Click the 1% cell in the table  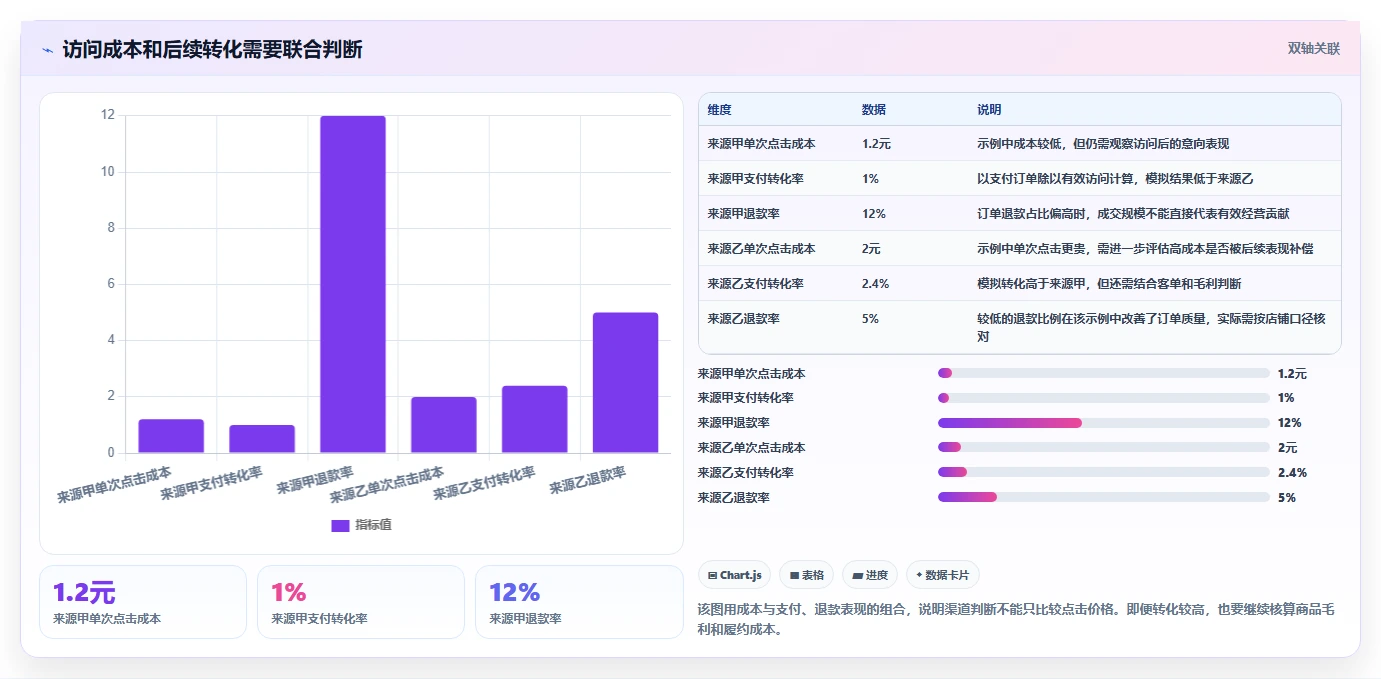[870, 179]
